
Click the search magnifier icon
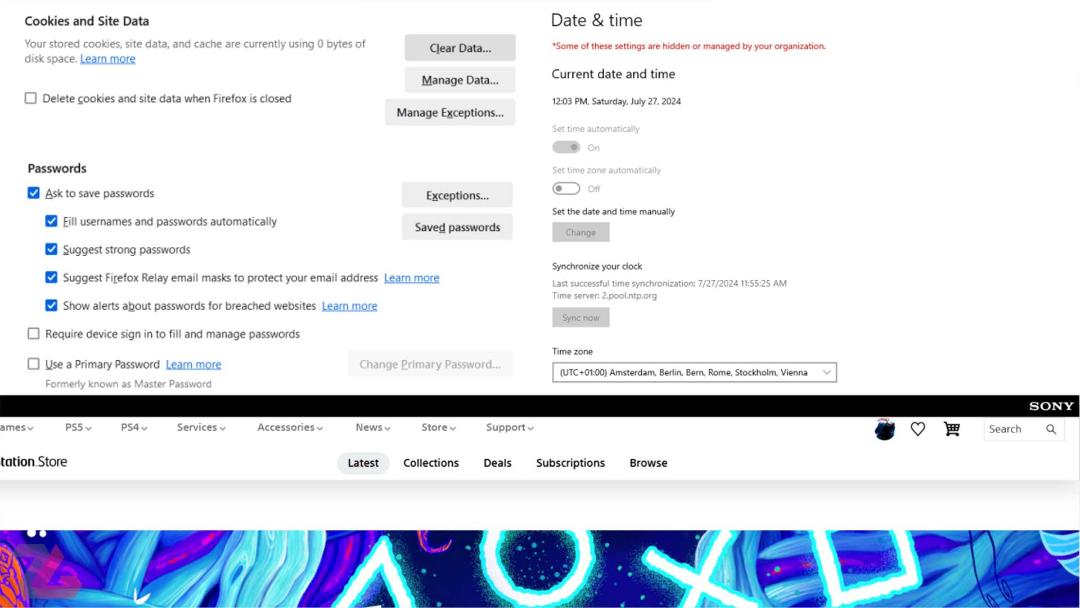pos(1050,429)
